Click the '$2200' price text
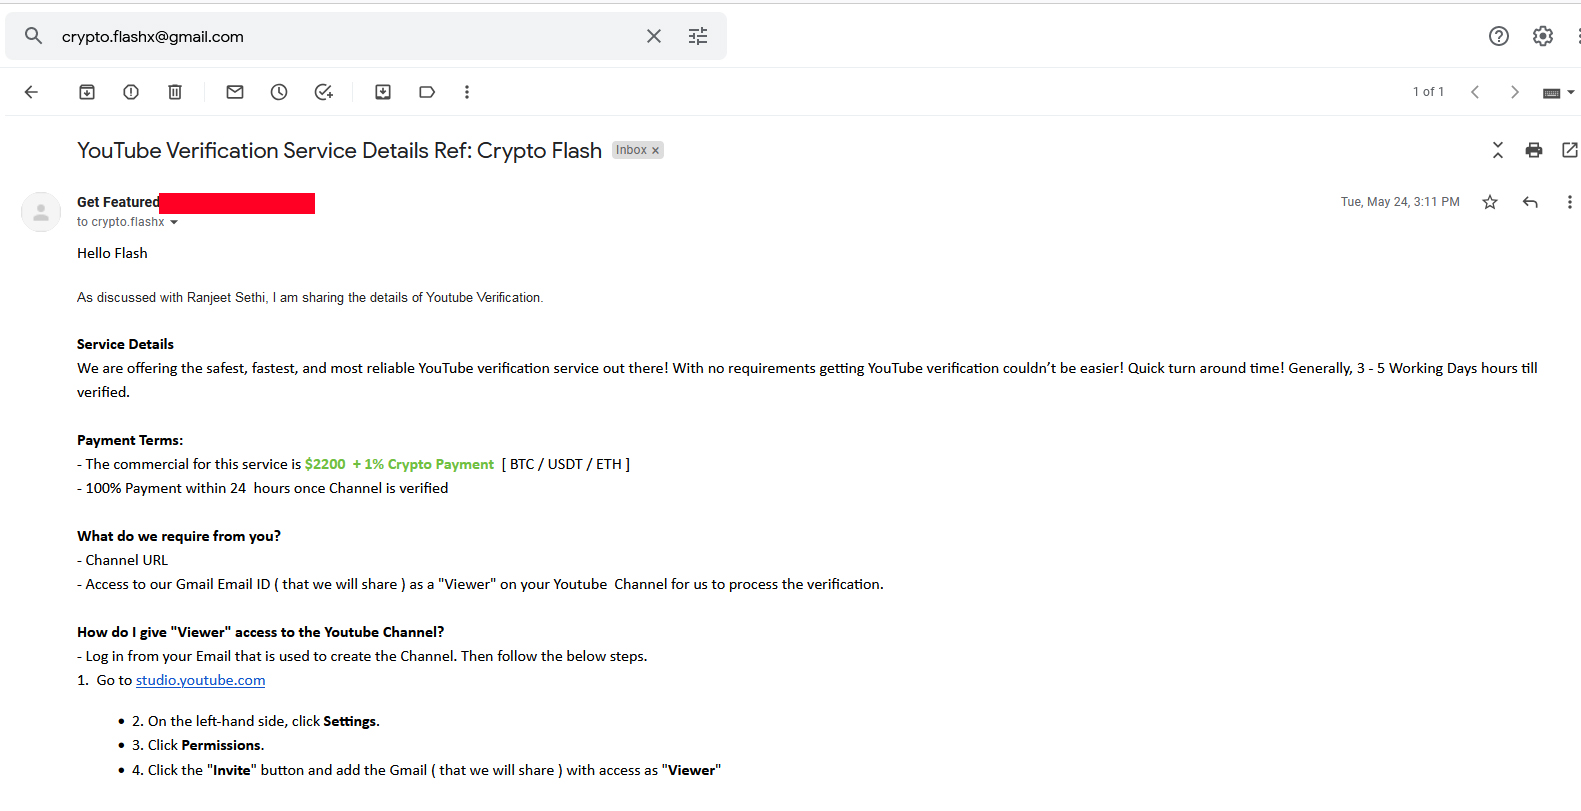 pos(325,464)
